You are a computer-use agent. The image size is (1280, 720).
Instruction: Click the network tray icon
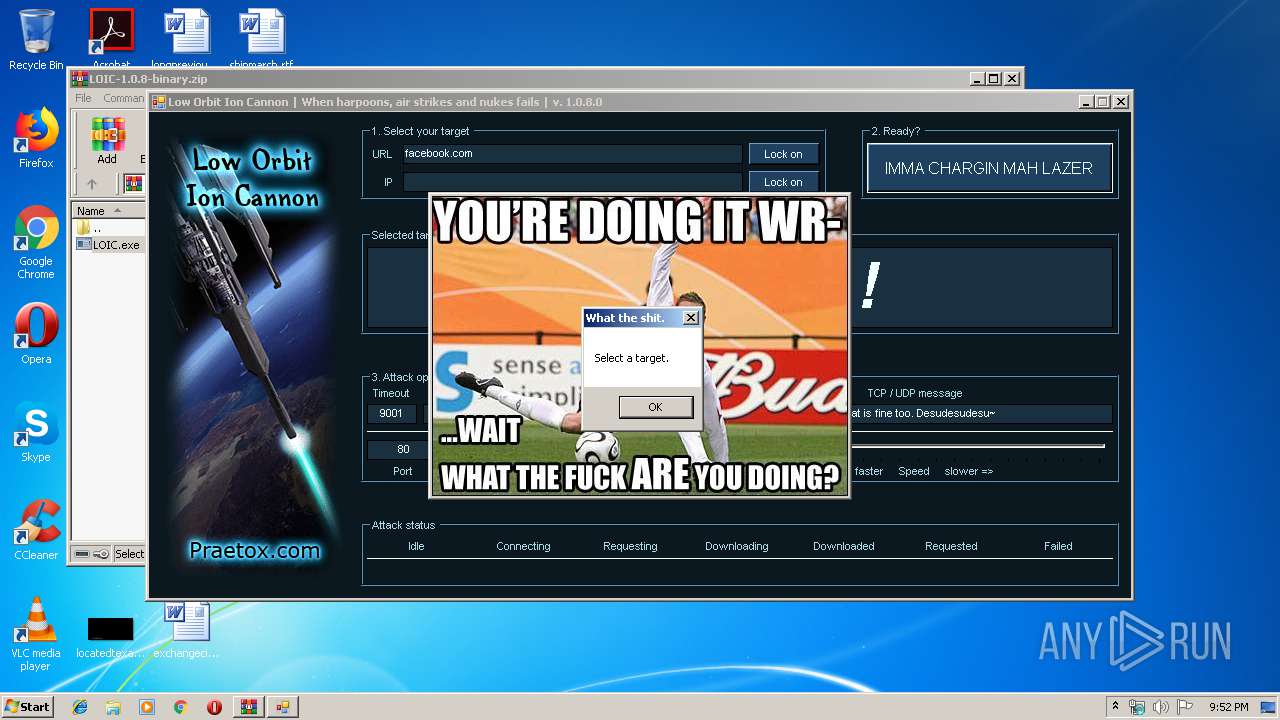pyautogui.click(x=1137, y=707)
